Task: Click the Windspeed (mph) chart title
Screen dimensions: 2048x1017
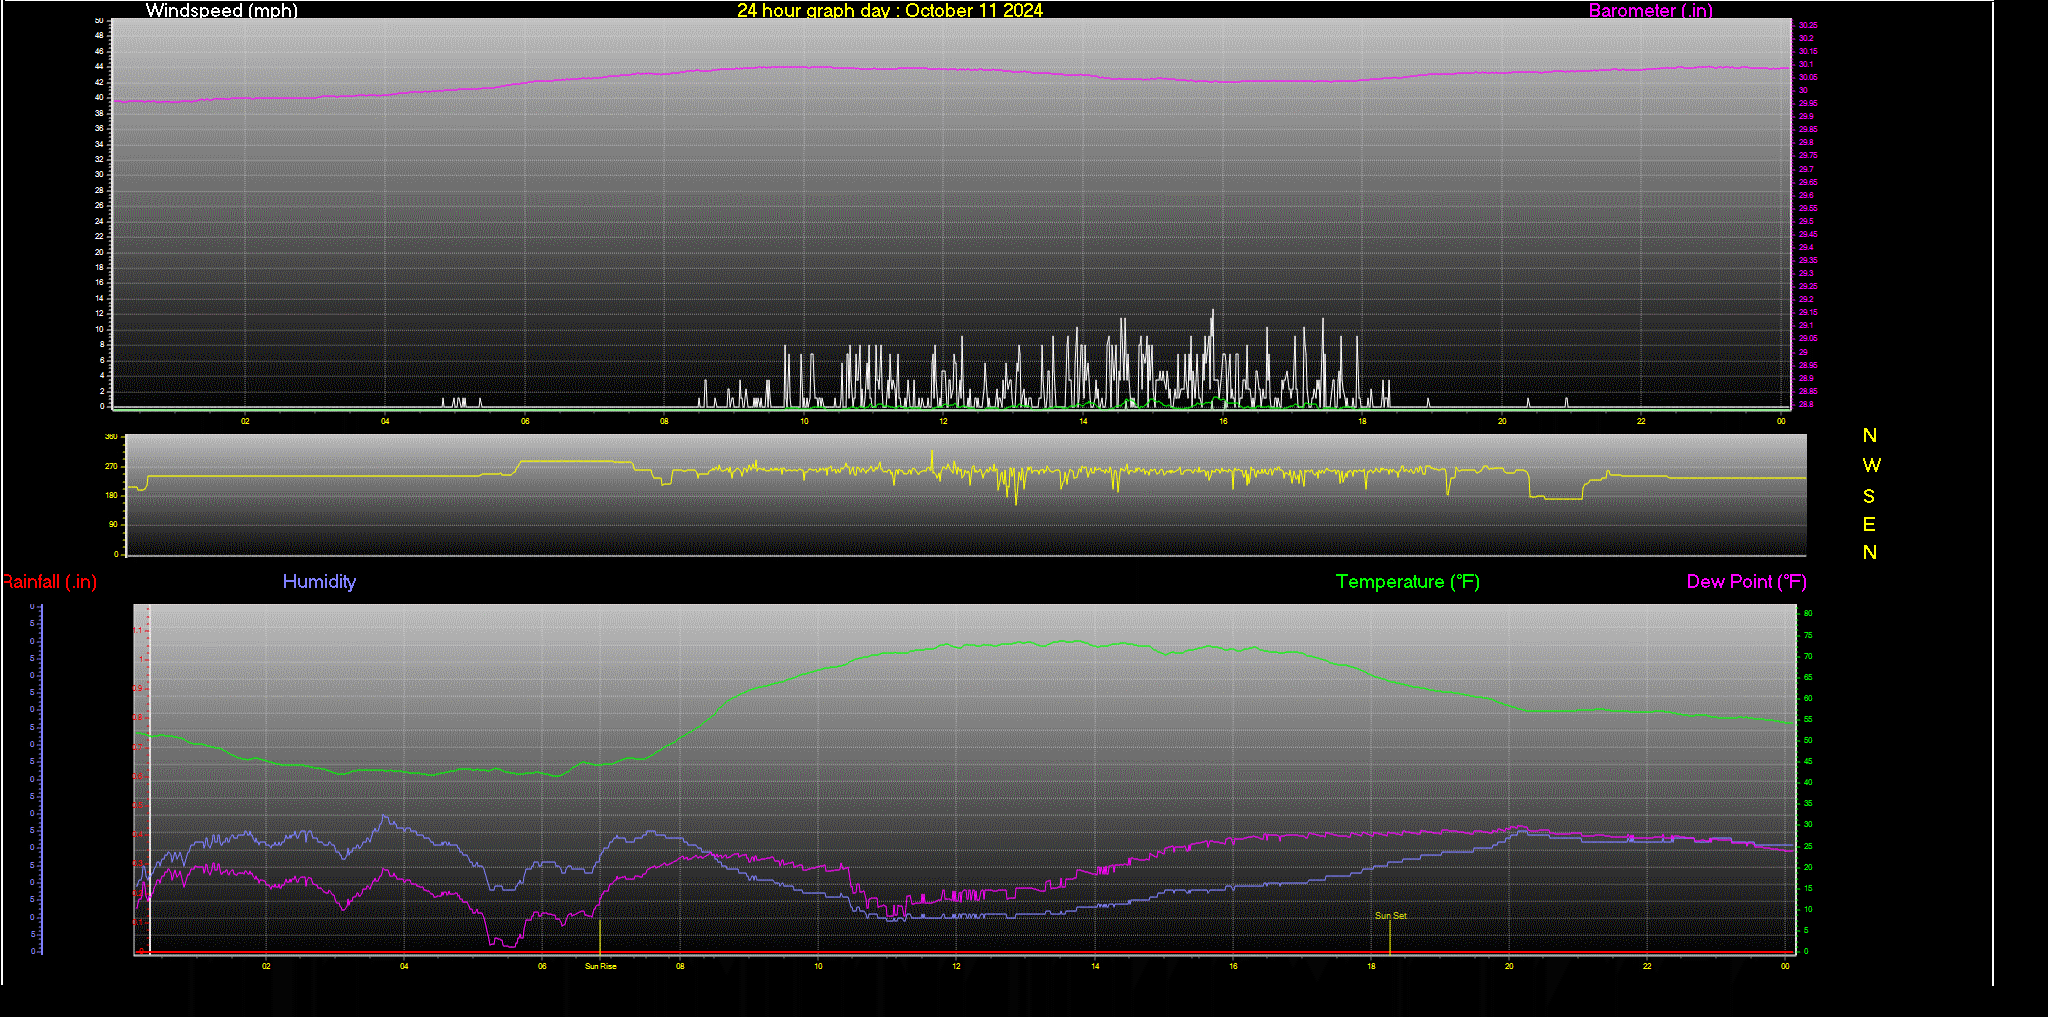Action: pyautogui.click(x=221, y=10)
